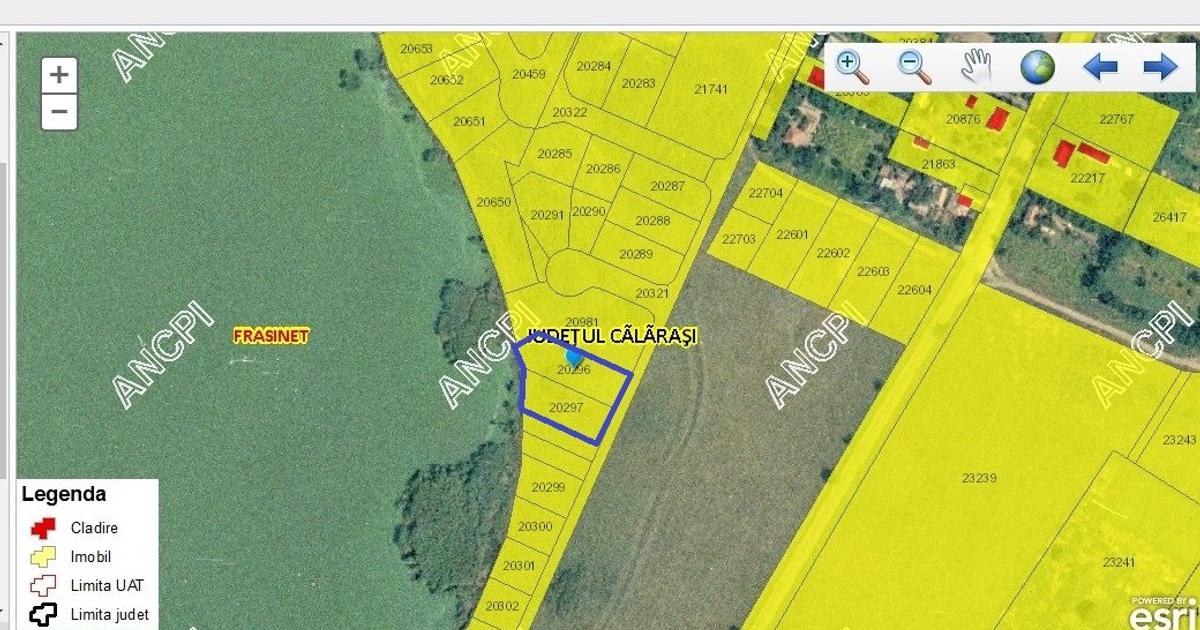Image resolution: width=1200 pixels, height=630 pixels.
Task: Click the red Cladire legend symbol
Action: 43,528
